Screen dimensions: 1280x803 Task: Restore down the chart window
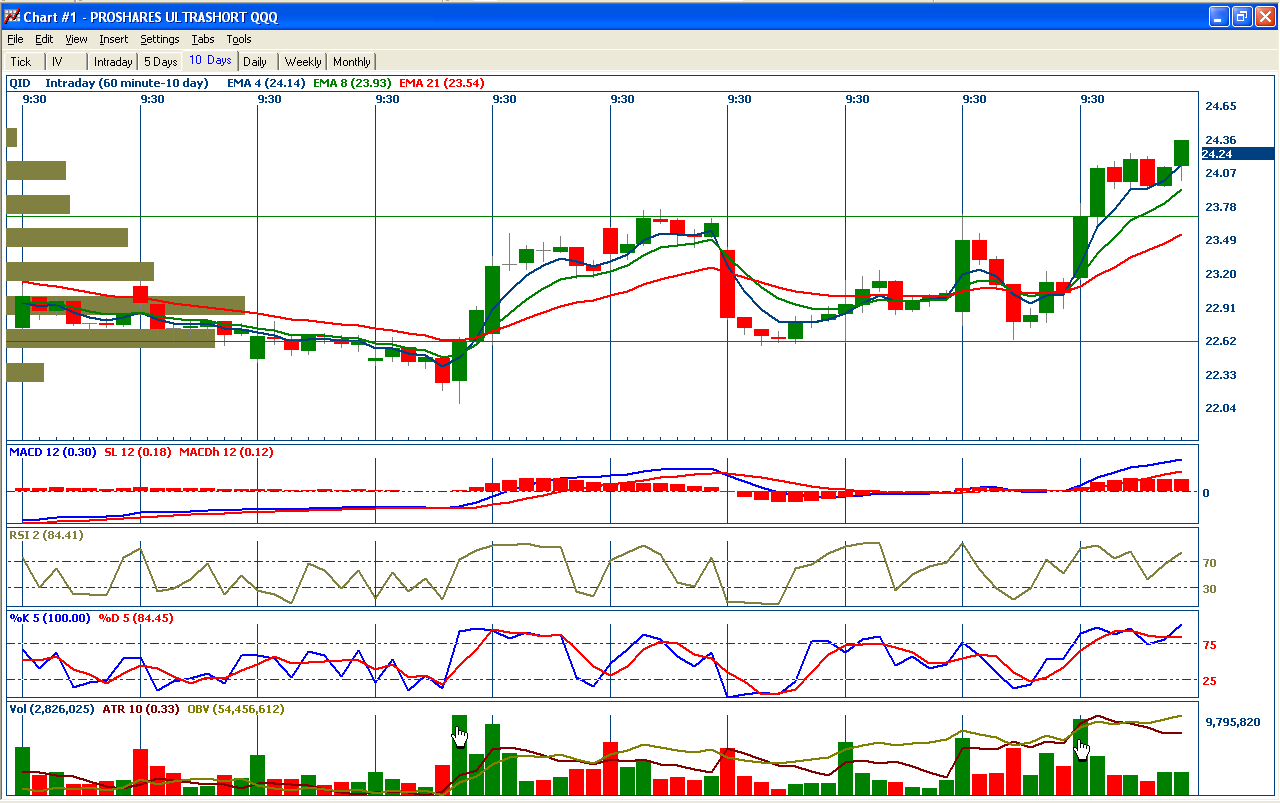click(1242, 16)
